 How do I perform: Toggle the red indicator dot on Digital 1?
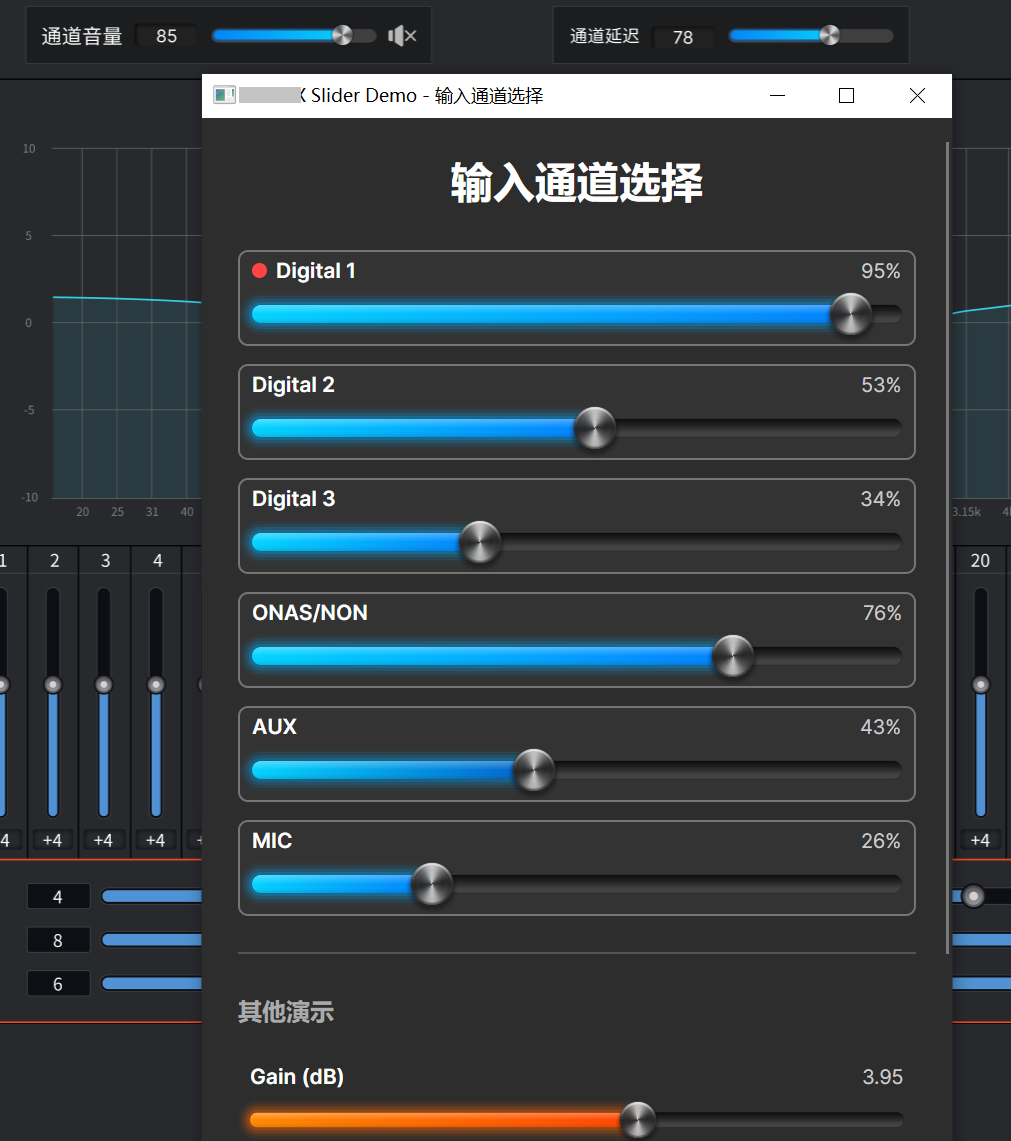point(260,270)
